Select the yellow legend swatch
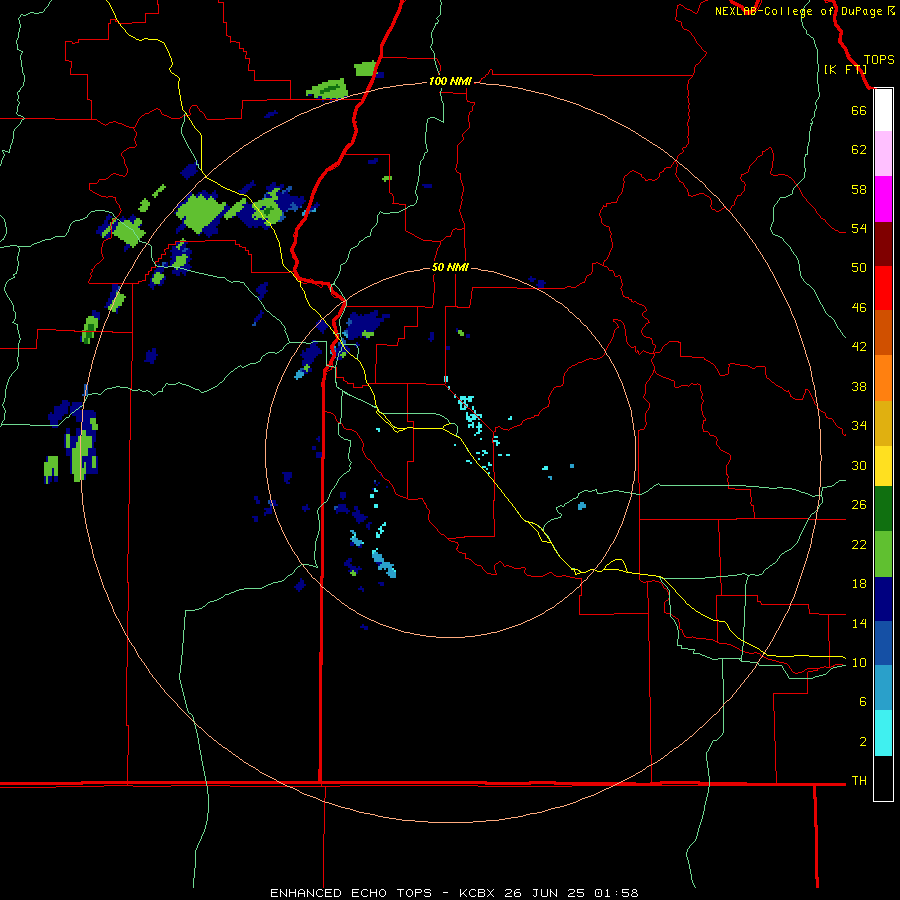This screenshot has width=900, height=900. [x=883, y=466]
